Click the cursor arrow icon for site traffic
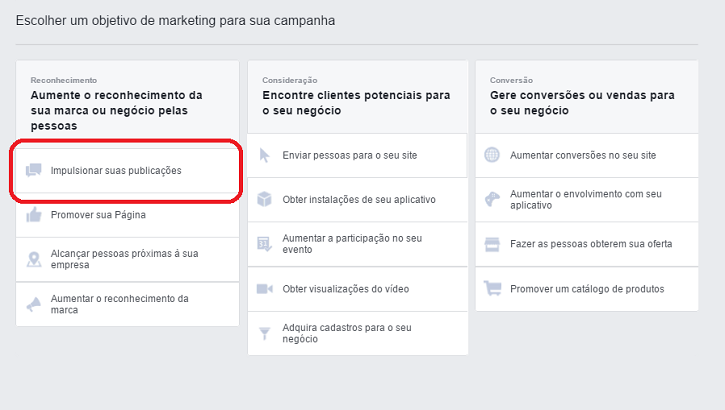The height and width of the screenshot is (410, 725). click(264, 155)
